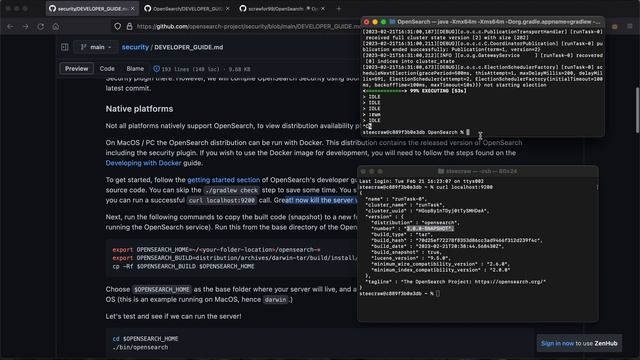Open the security repository breadcrumb link
Viewport: 640px width, 360px height.
pyautogui.click(x=135, y=47)
